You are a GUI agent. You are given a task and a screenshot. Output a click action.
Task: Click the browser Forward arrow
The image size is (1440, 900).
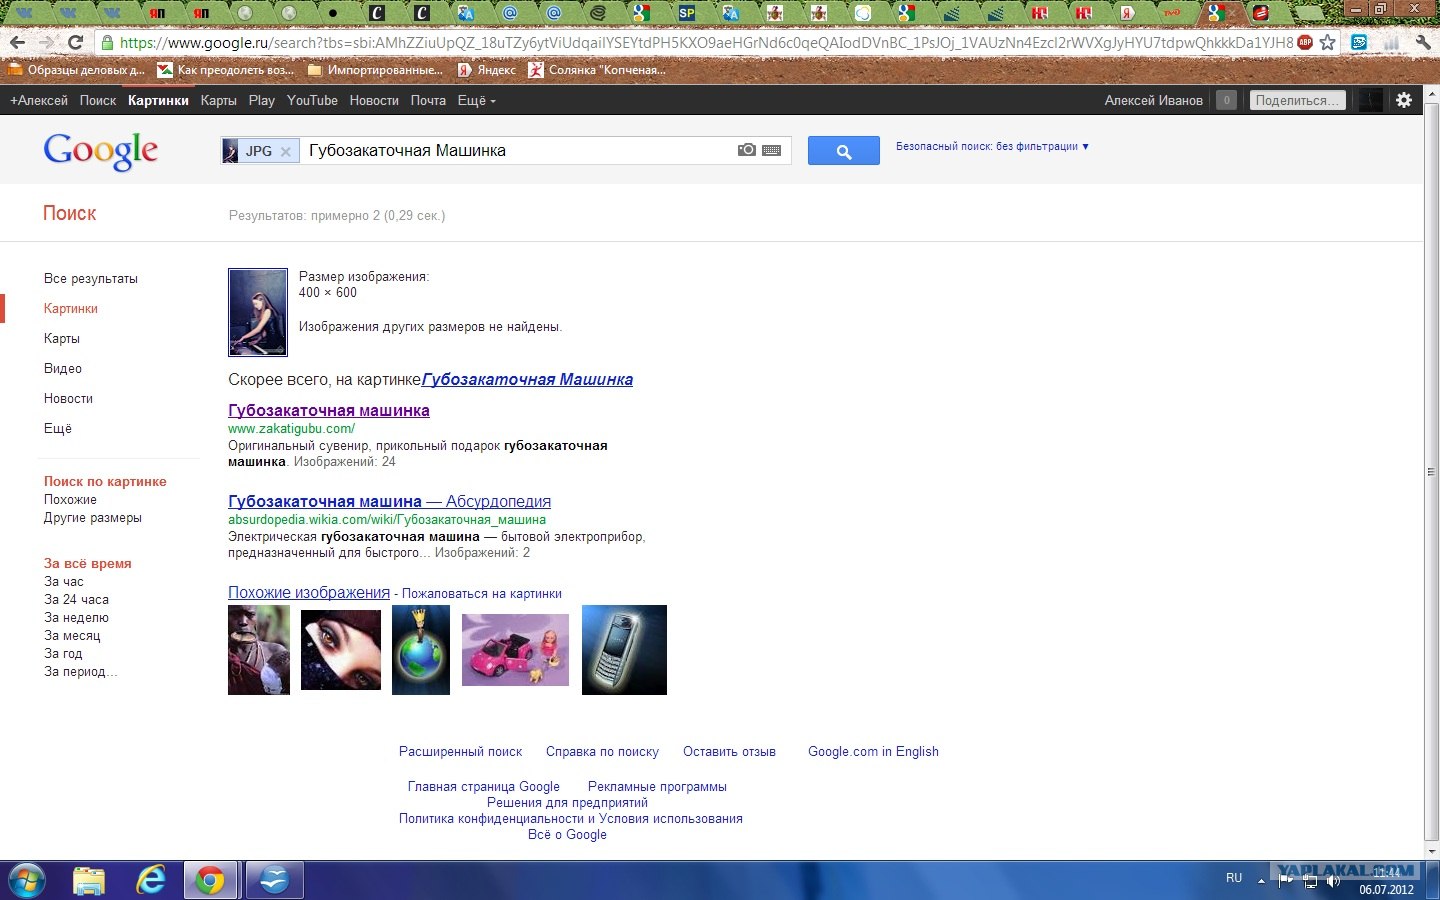click(x=46, y=43)
